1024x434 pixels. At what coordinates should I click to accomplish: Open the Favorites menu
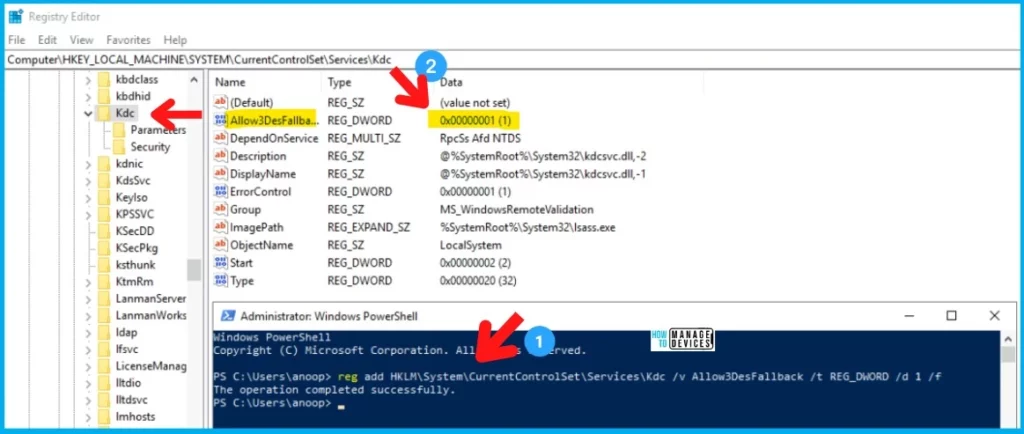pos(129,40)
